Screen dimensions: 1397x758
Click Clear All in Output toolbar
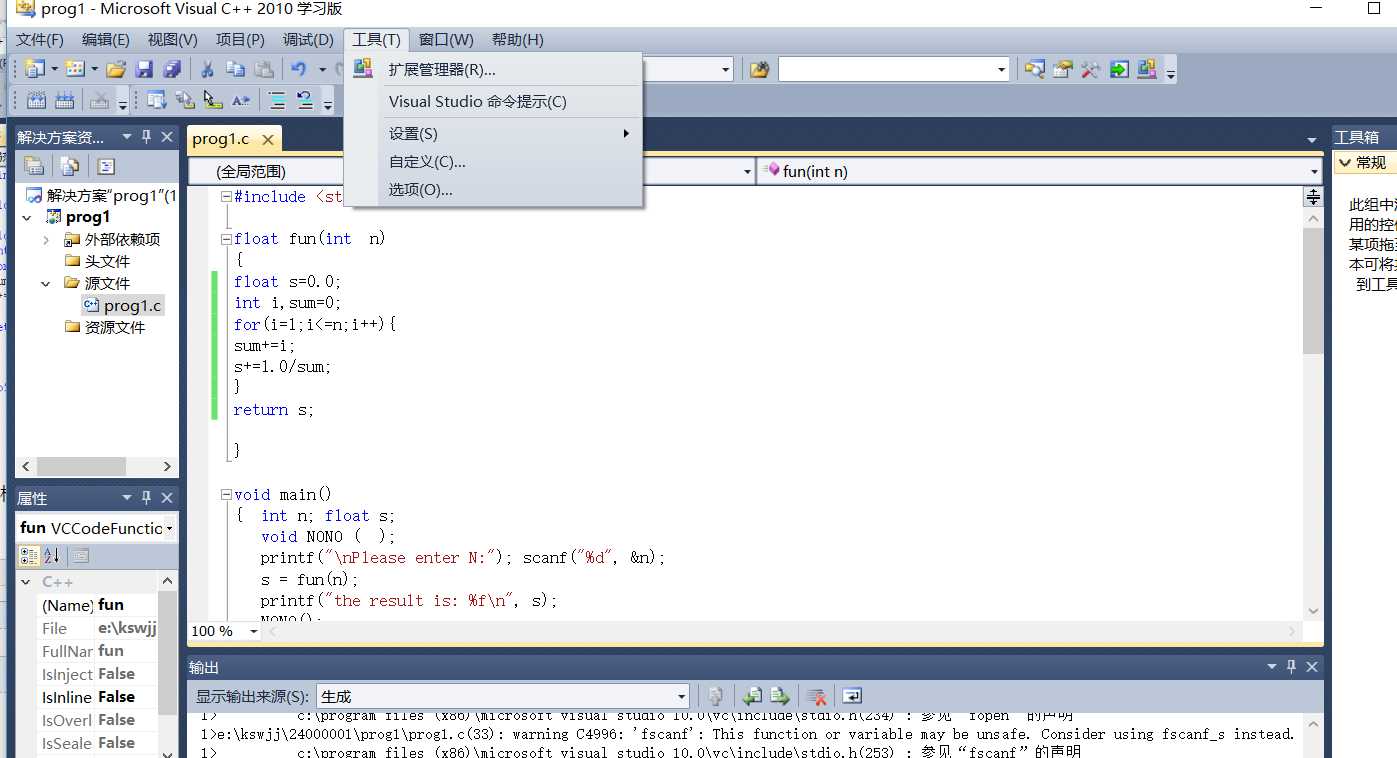(x=816, y=696)
